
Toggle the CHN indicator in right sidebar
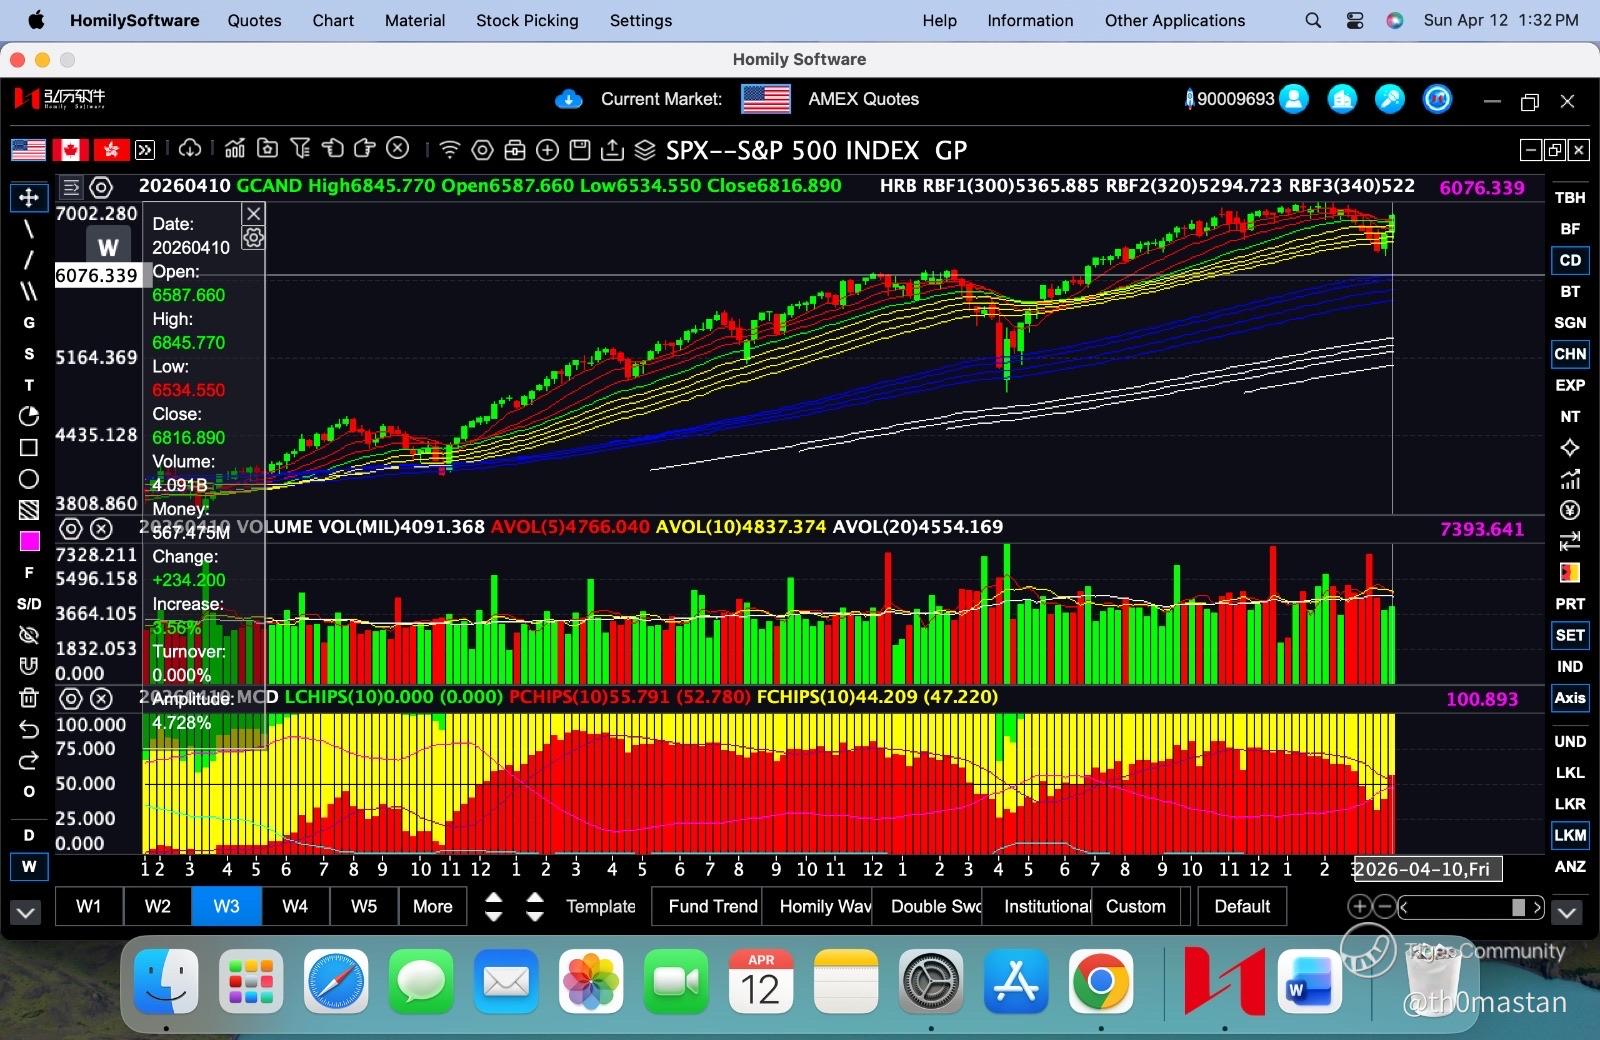point(1570,354)
